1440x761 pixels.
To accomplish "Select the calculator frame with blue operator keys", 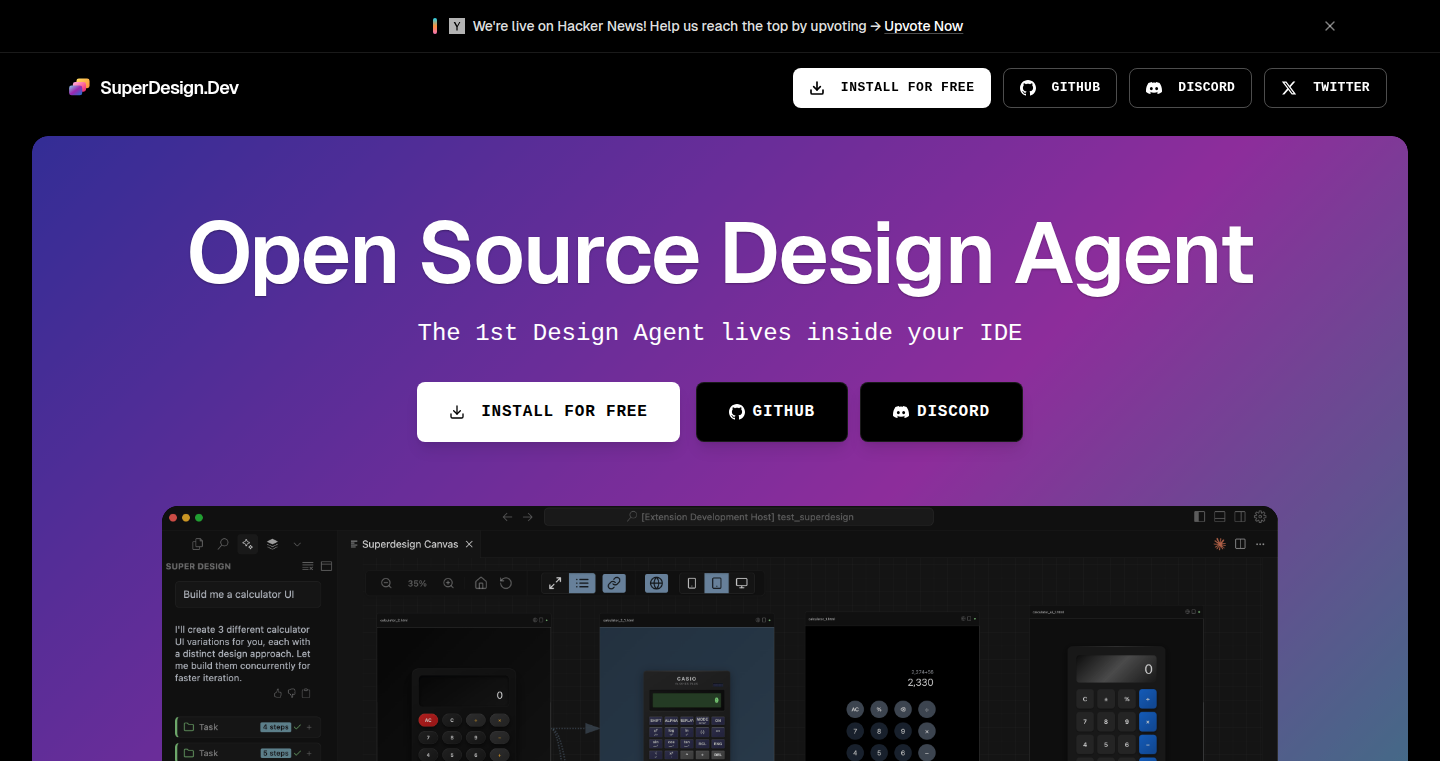I will (1116, 684).
